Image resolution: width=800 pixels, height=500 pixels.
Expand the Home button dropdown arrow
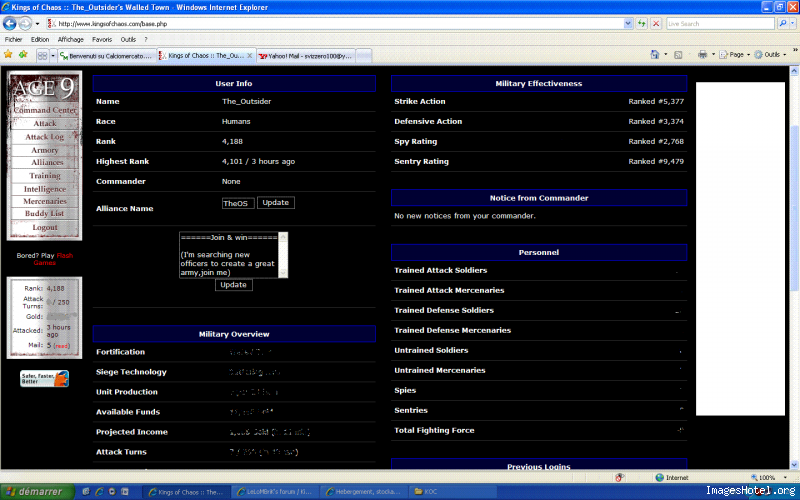coord(665,55)
